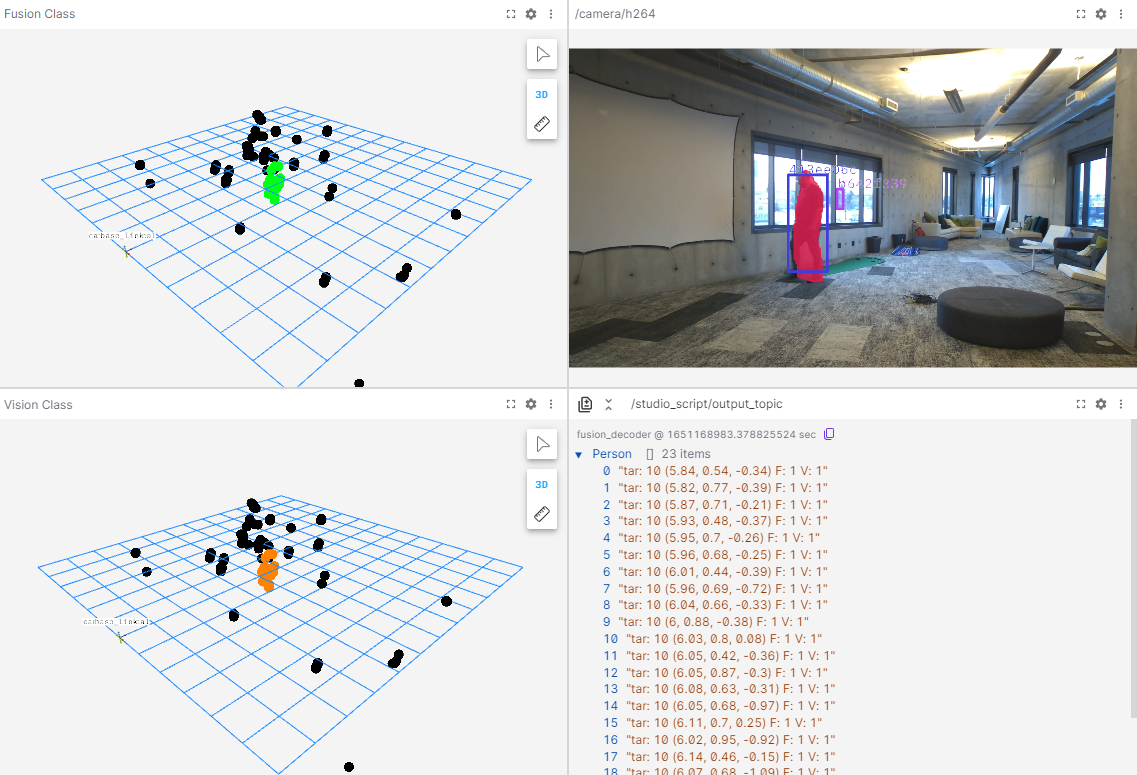The height and width of the screenshot is (775, 1137).
Task: Collapse the Person array tree node
Action: pos(579,454)
